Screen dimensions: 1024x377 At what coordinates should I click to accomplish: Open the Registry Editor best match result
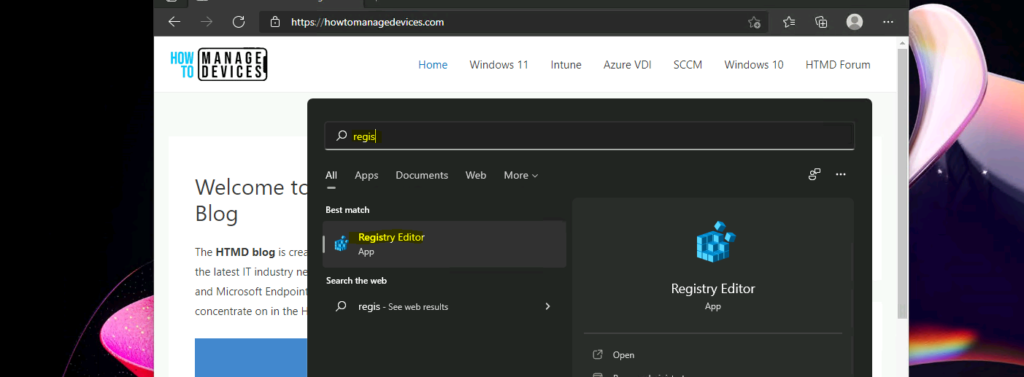tap(444, 244)
